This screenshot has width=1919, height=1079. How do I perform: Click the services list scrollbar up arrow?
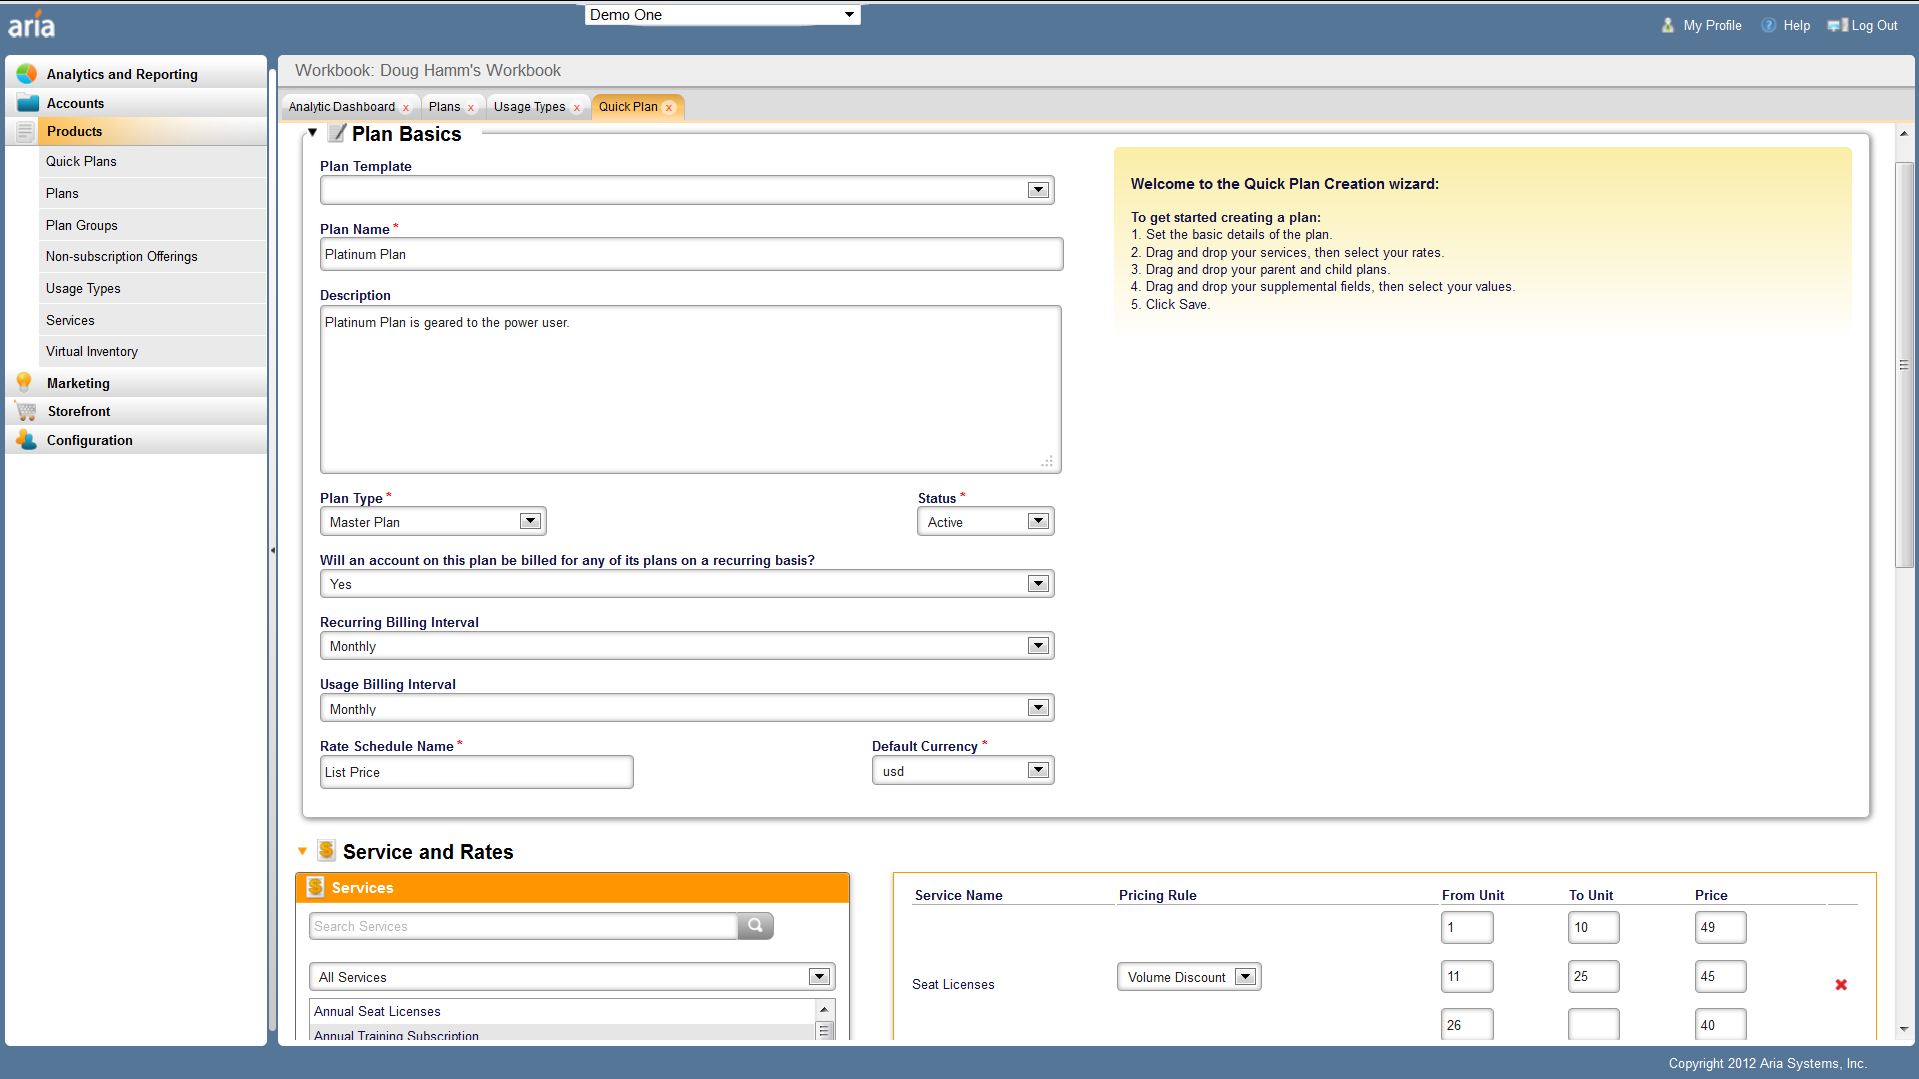pos(825,1010)
